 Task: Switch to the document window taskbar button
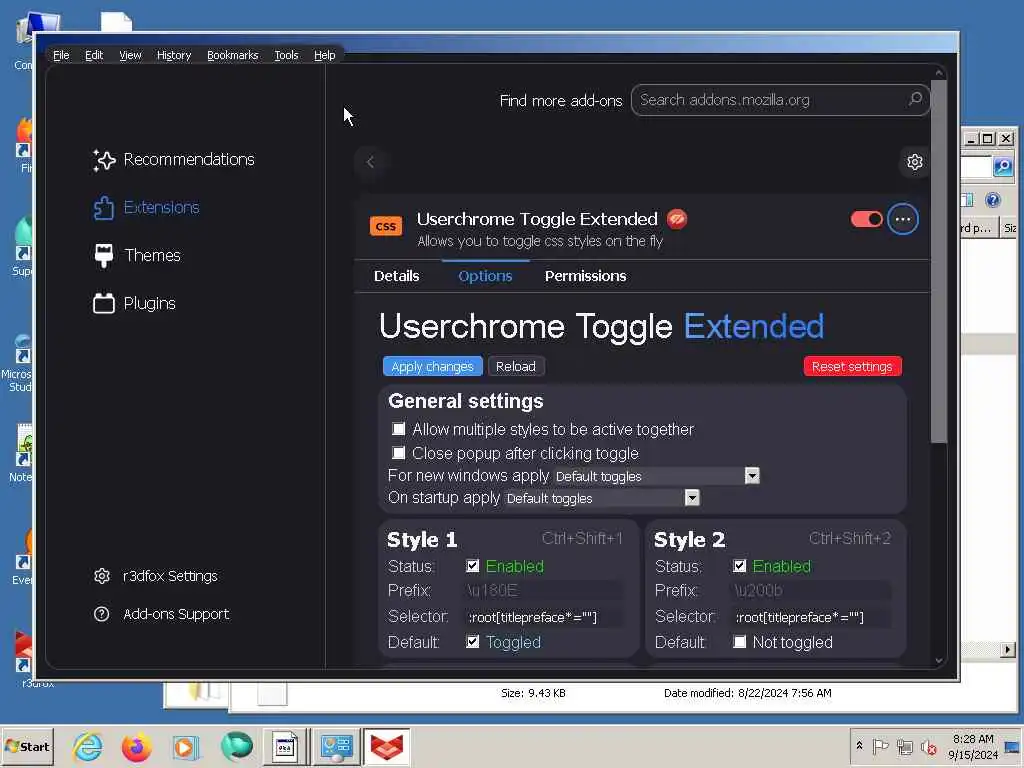[285, 746]
